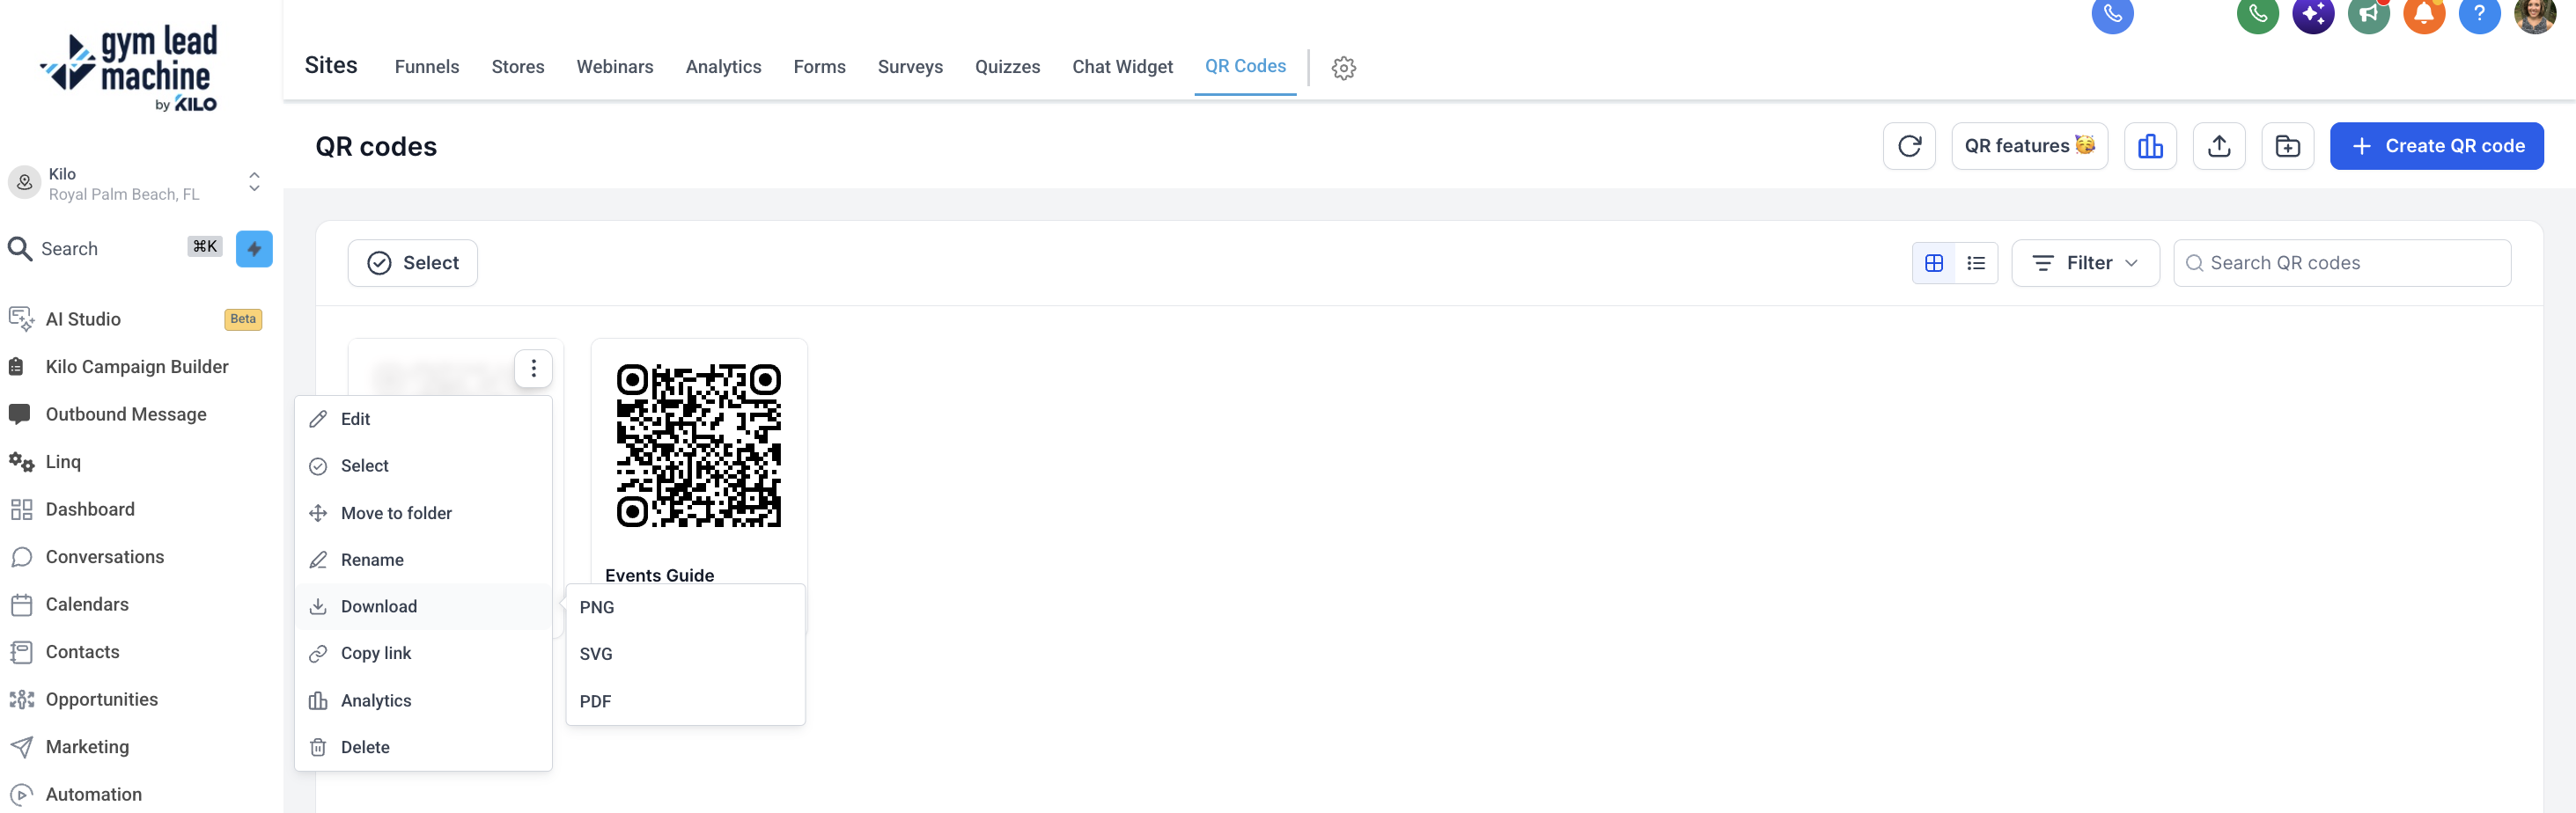Open Sites settings gear icon
The height and width of the screenshot is (813, 2576).
tap(1343, 68)
